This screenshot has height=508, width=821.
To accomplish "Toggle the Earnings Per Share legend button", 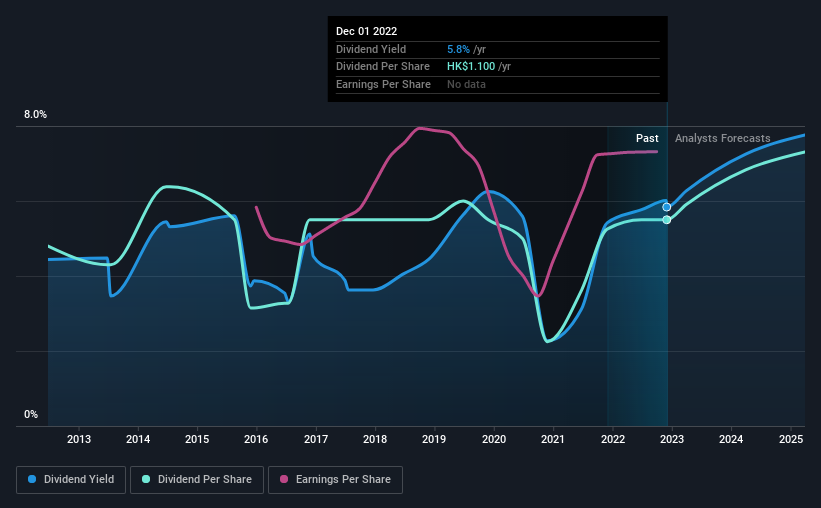I will 335,480.
